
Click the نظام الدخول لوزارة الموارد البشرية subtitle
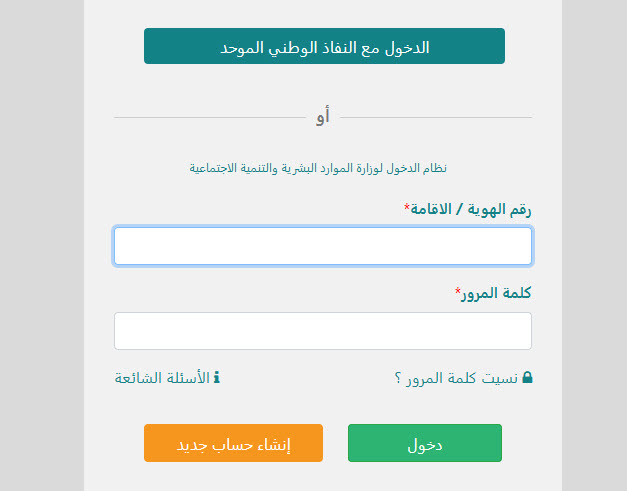(318, 168)
